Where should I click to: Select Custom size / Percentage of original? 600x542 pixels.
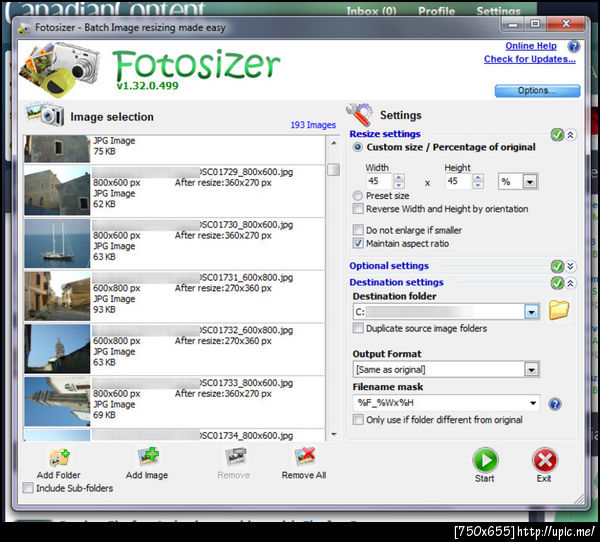(x=357, y=147)
